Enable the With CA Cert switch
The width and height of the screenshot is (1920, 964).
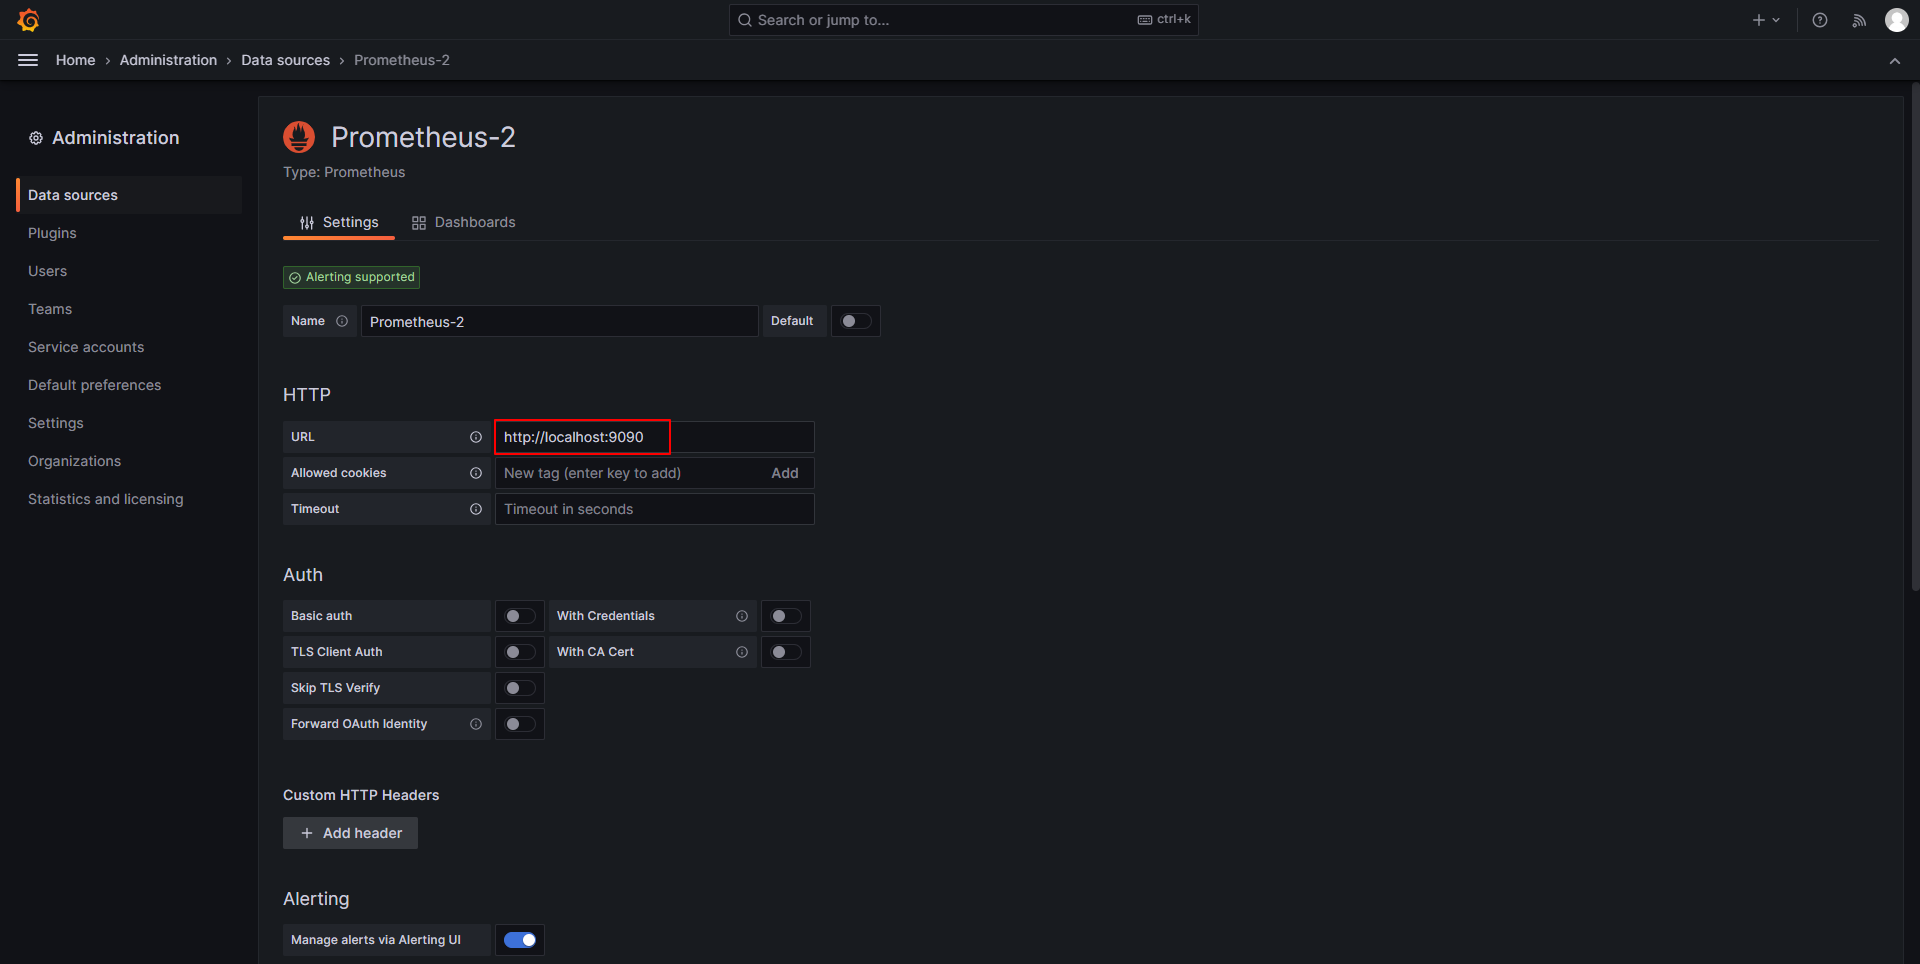[x=786, y=652]
